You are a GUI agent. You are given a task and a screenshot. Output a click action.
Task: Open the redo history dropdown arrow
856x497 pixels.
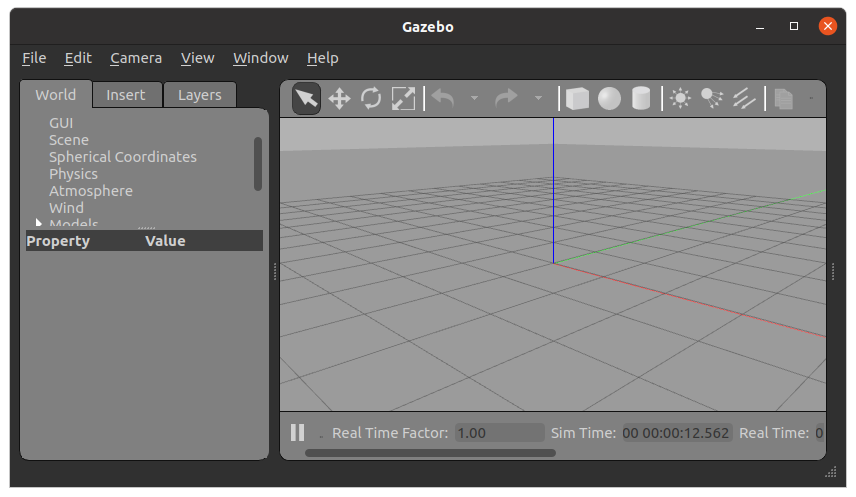538,98
